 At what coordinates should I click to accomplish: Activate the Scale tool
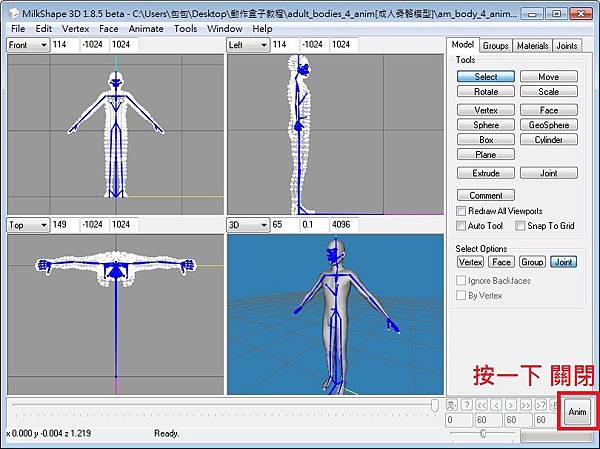[x=549, y=91]
